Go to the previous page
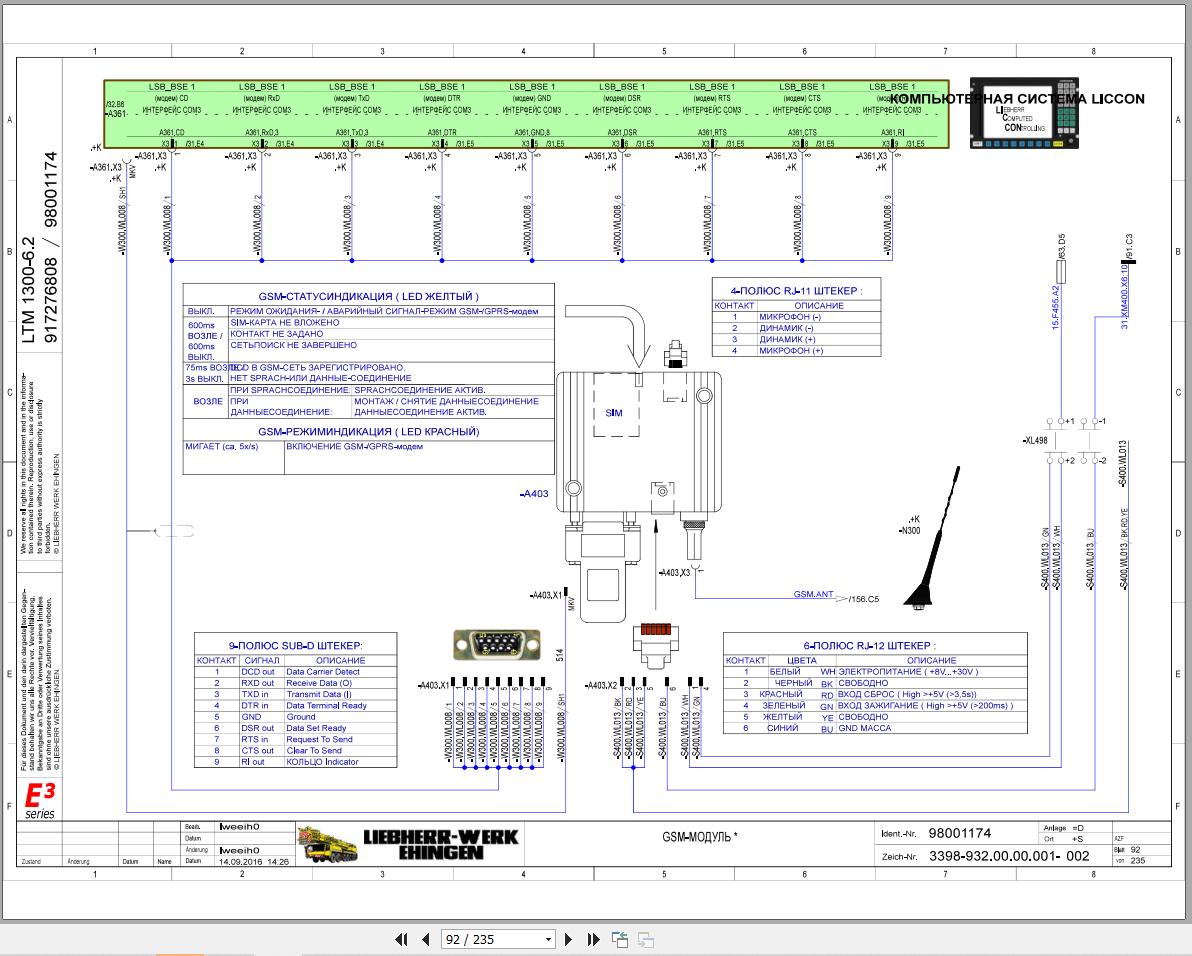The height and width of the screenshot is (956, 1192). click(425, 939)
